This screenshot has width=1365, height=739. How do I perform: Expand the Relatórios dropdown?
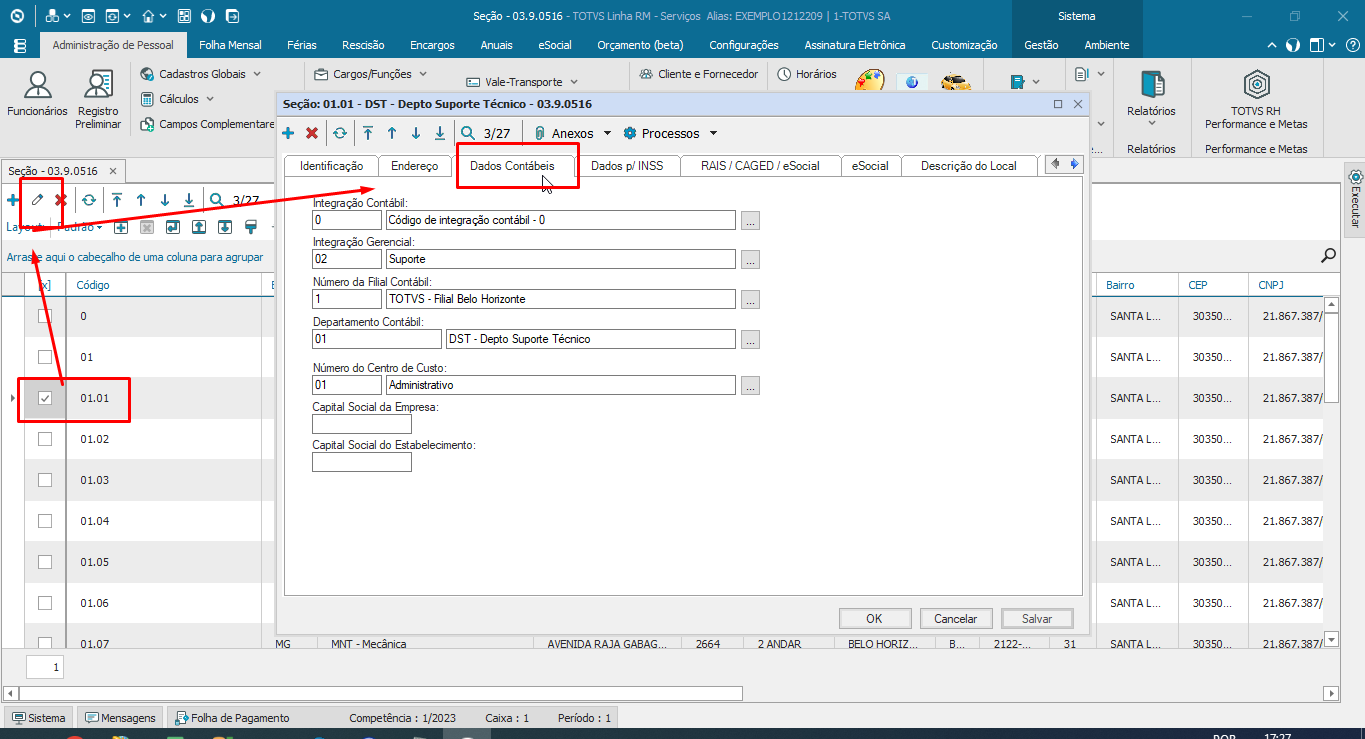(x=1151, y=124)
